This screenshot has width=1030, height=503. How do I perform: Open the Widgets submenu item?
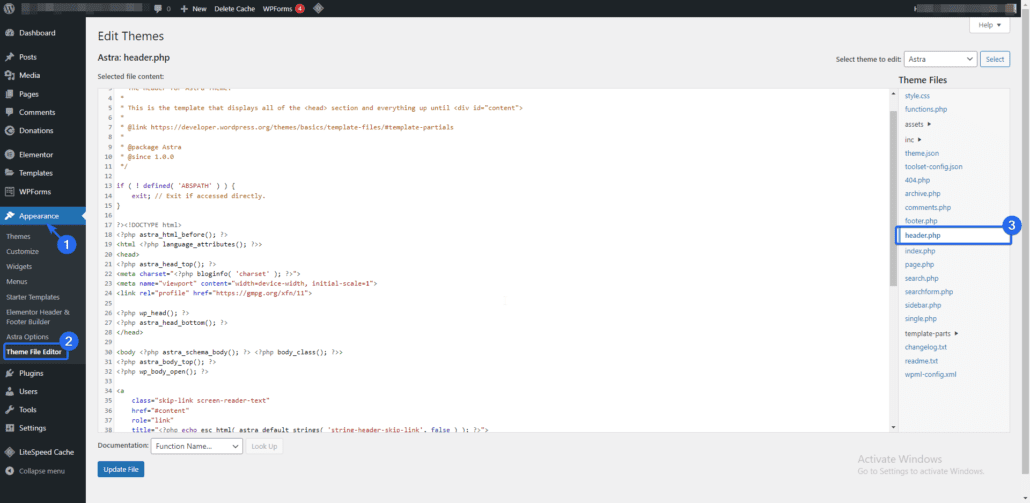(x=19, y=267)
